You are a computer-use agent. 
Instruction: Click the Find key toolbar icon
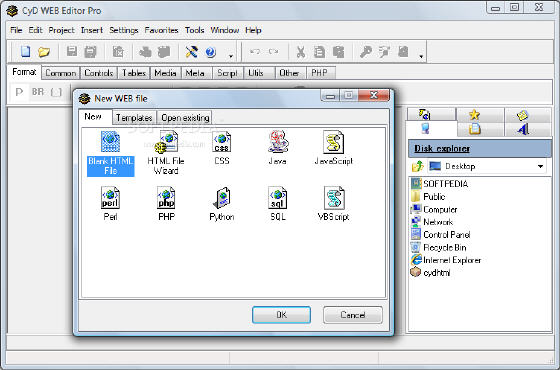coord(365,52)
